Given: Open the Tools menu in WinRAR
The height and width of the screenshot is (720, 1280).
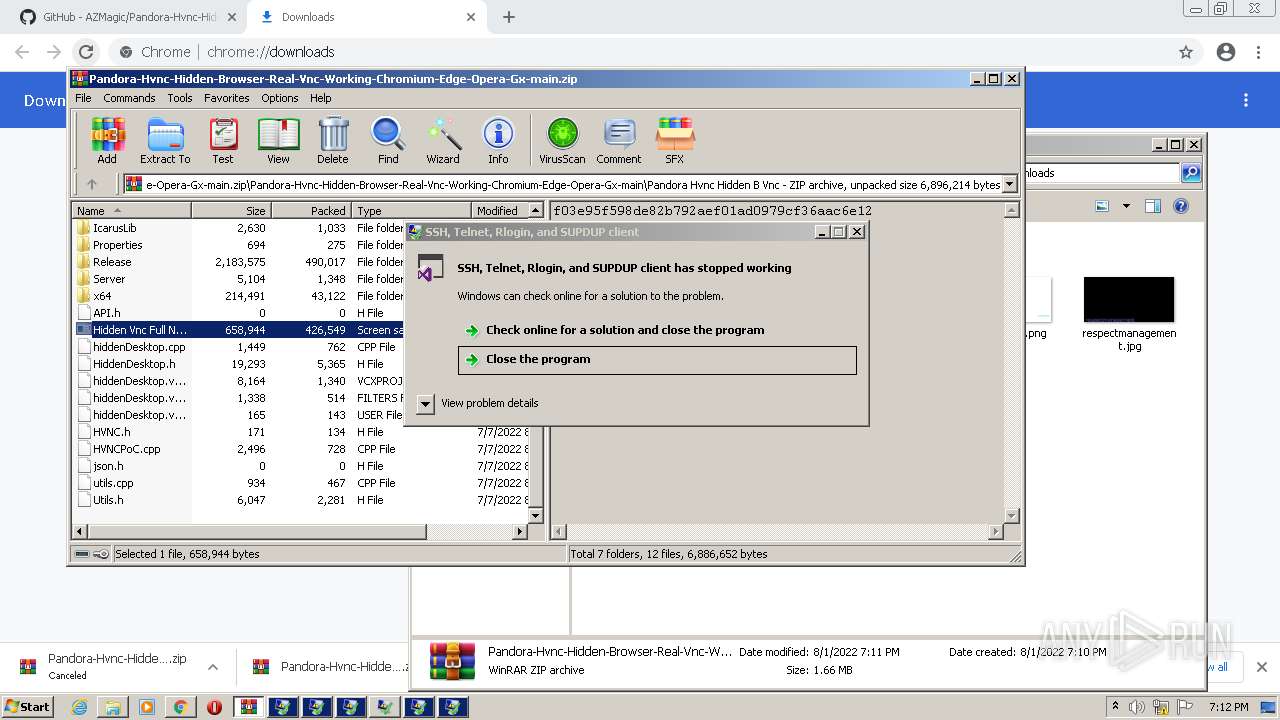Looking at the screenshot, I should pos(180,98).
